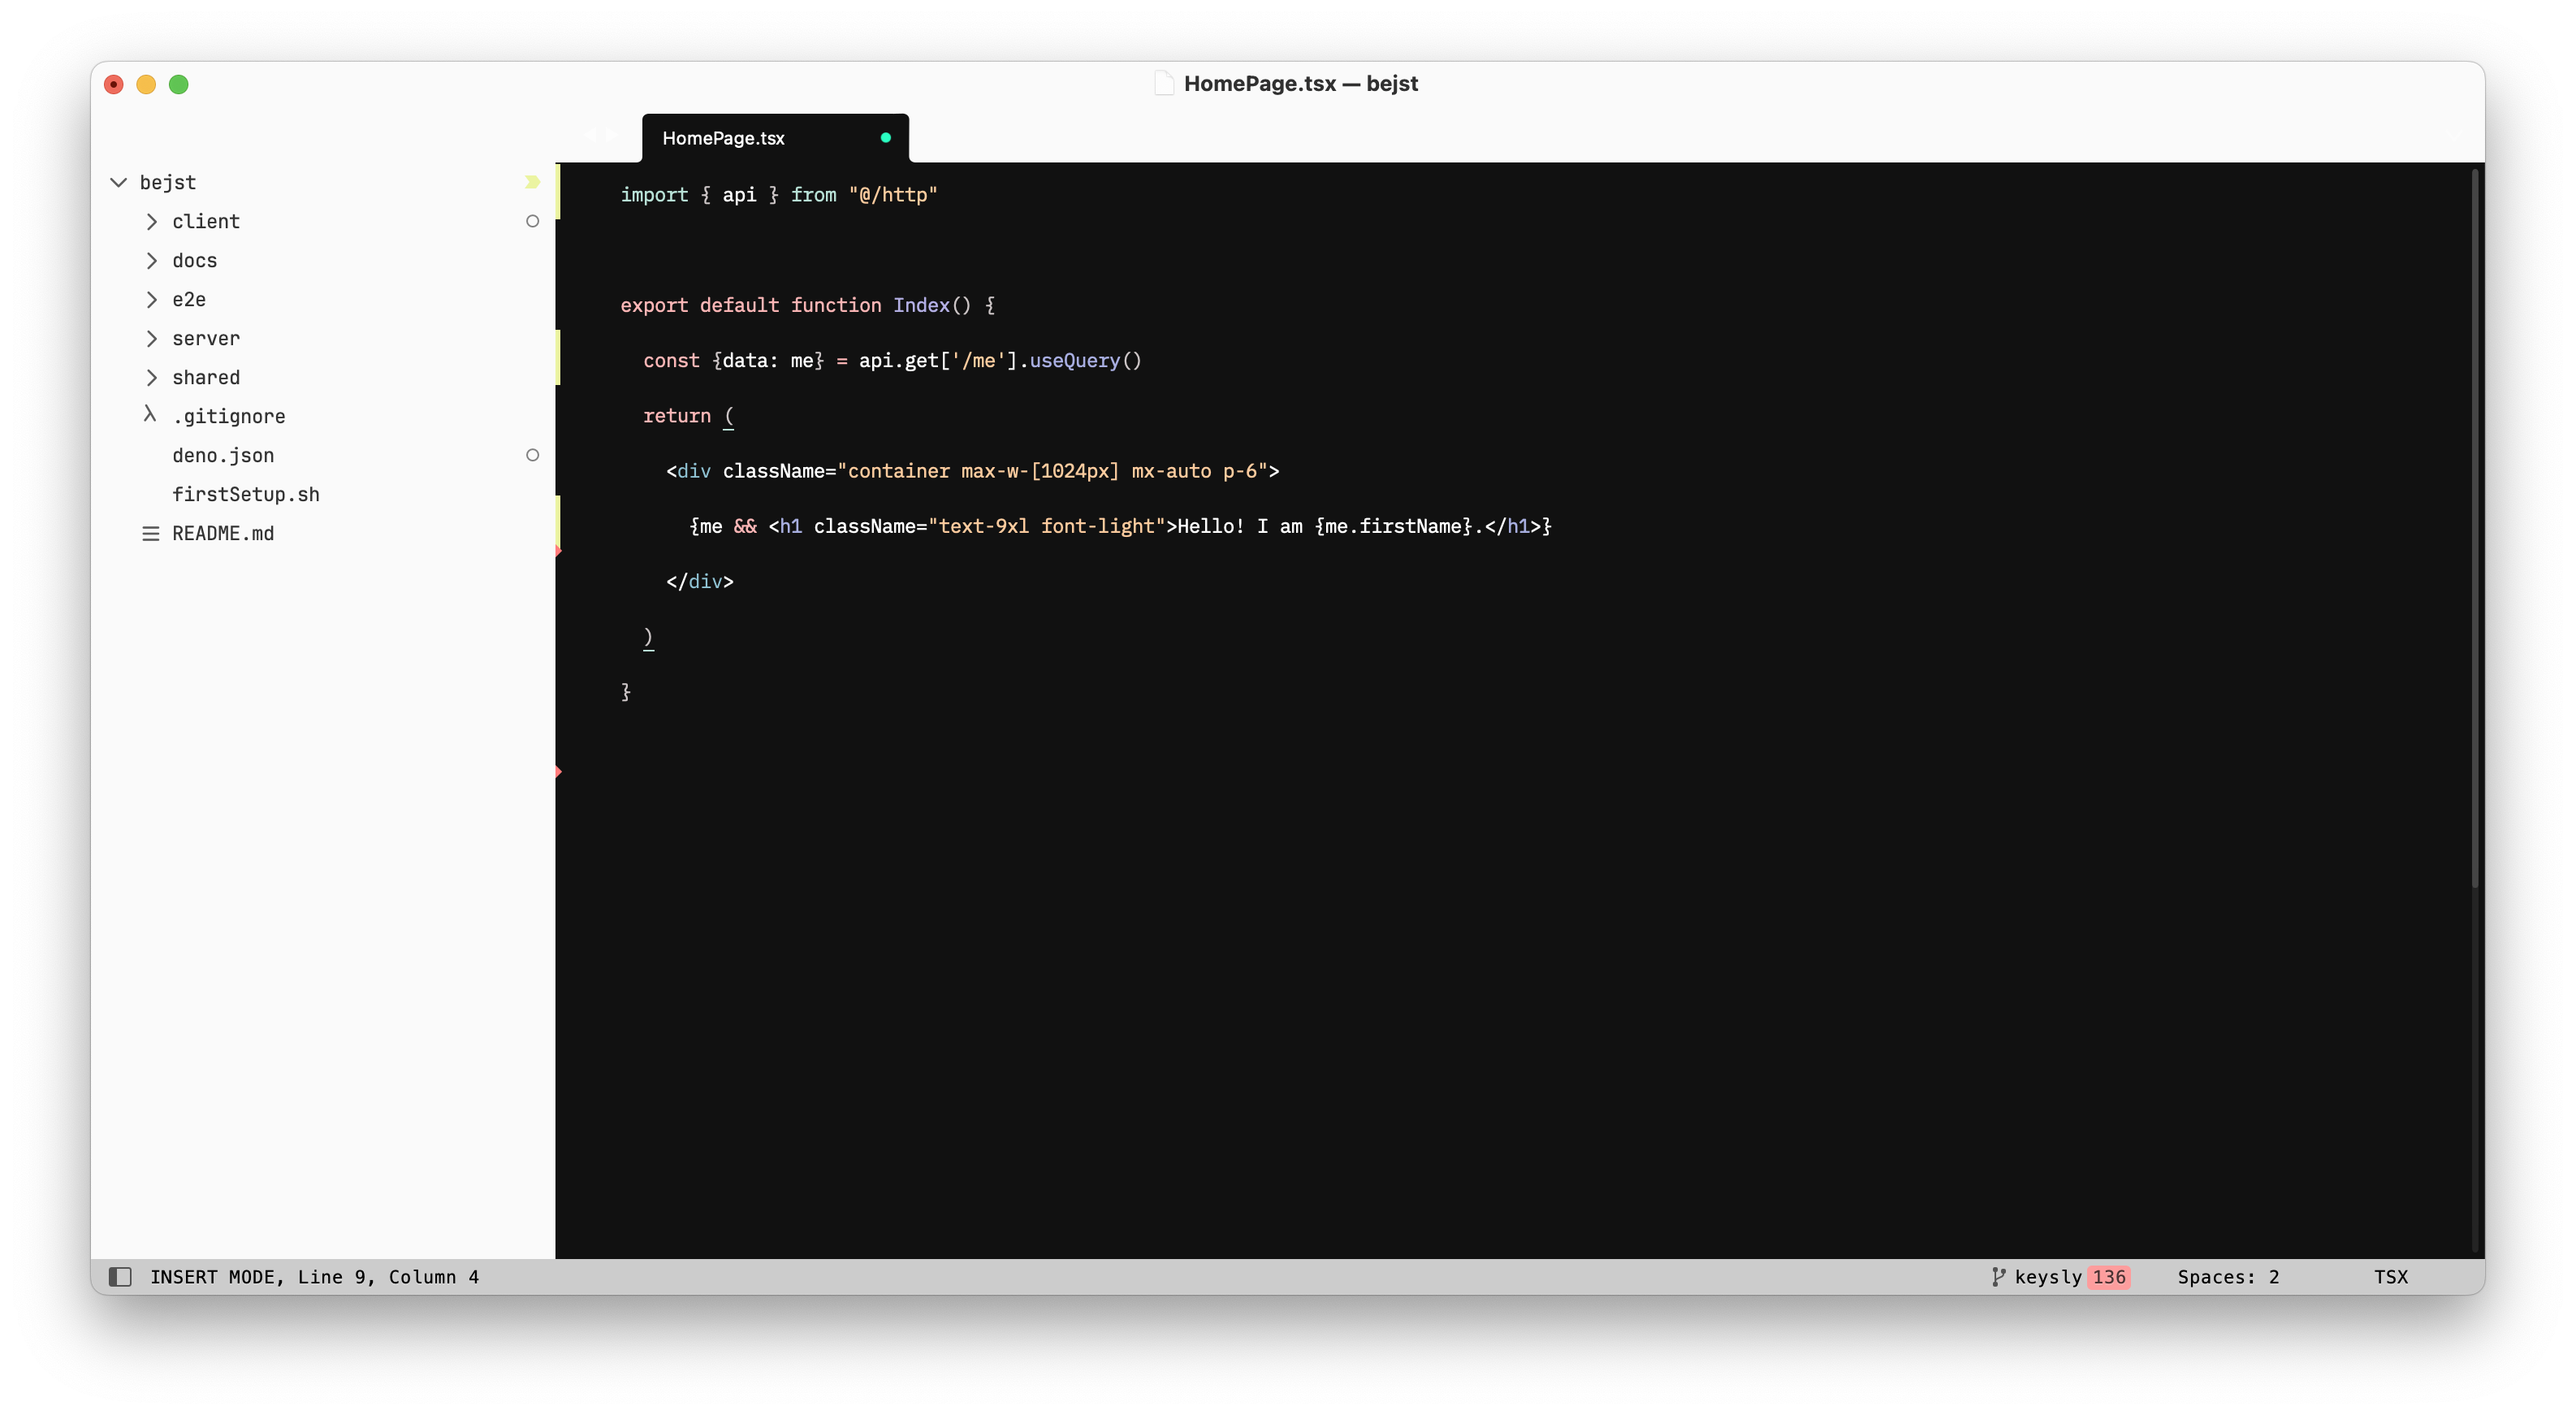The height and width of the screenshot is (1415, 2576).
Task: Click the modified circle badge next to deno.json
Action: point(532,455)
